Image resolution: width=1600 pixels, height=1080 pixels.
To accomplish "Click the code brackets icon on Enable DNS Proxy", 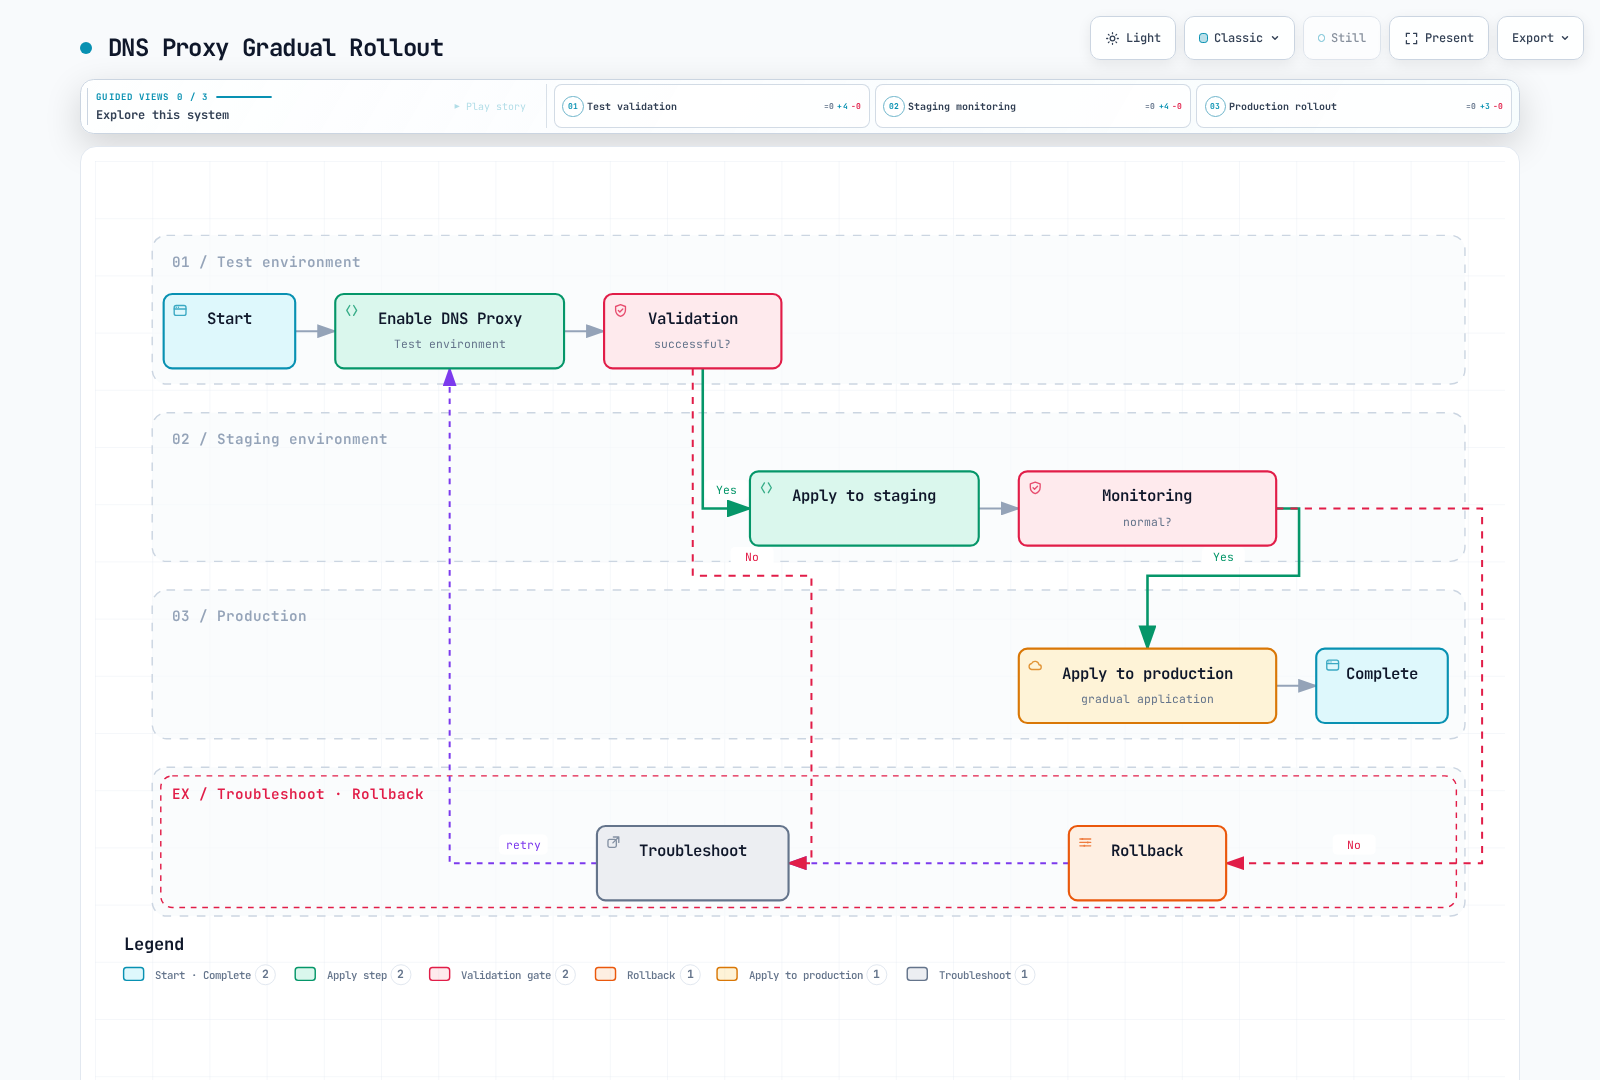I will pyautogui.click(x=352, y=311).
